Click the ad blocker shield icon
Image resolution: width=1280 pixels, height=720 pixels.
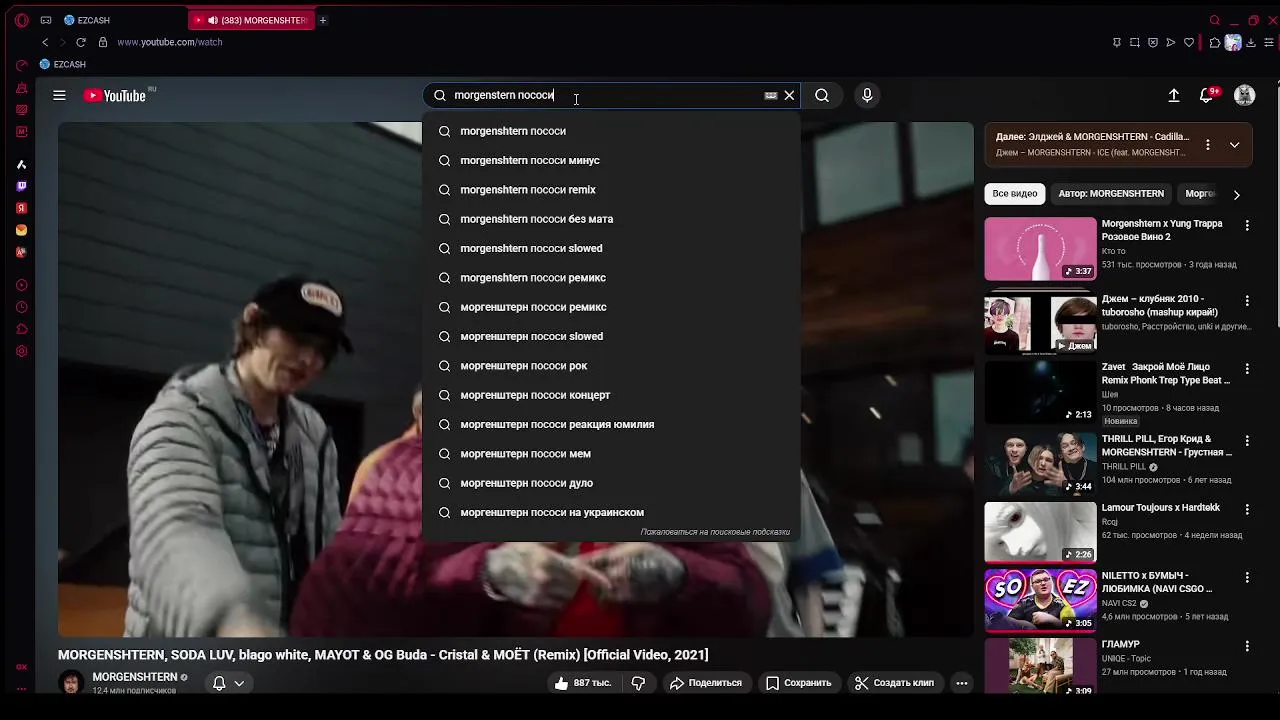click(1153, 42)
